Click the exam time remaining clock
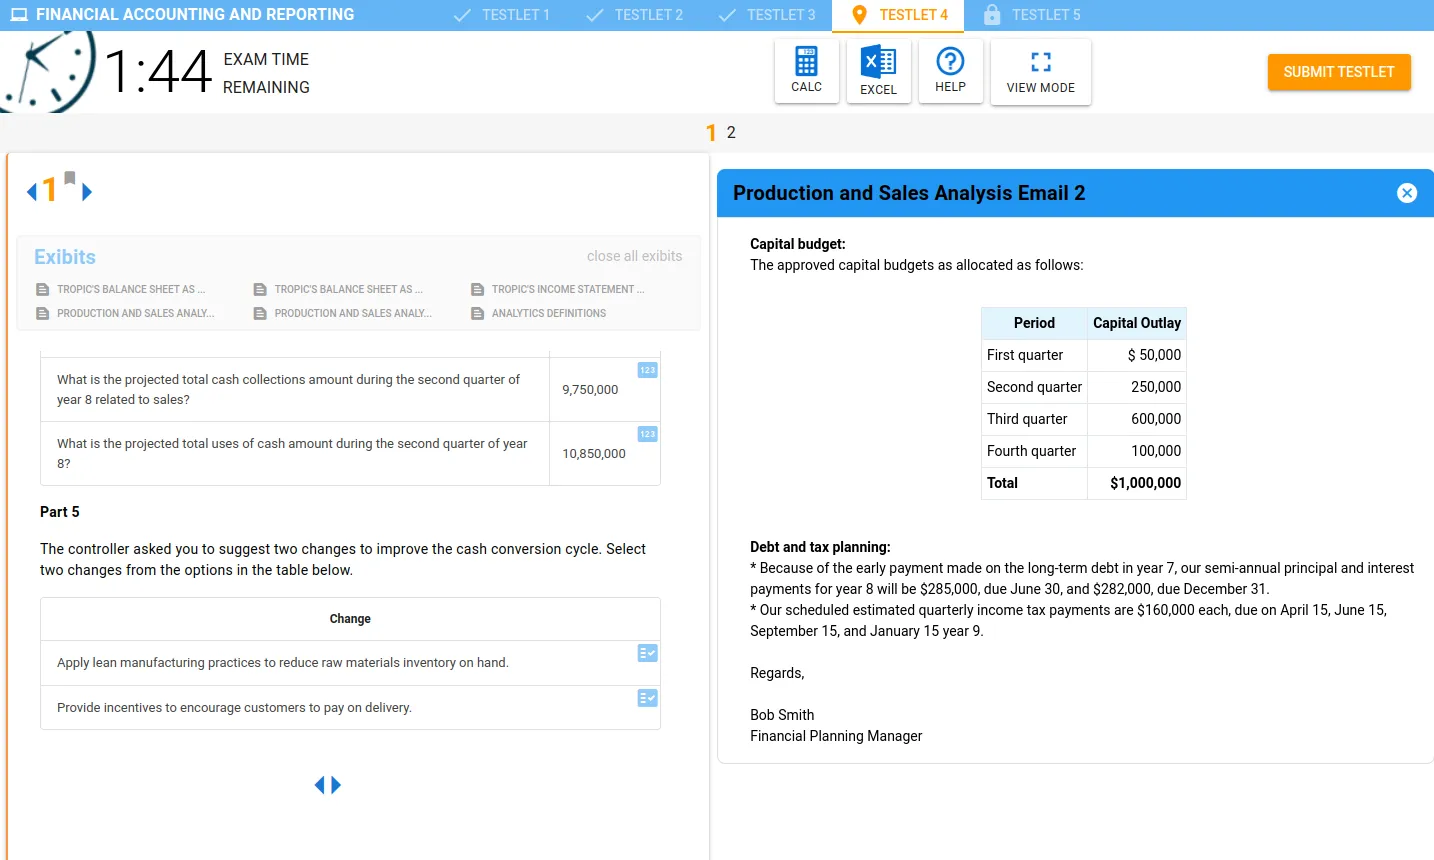This screenshot has width=1434, height=860. tap(48, 70)
